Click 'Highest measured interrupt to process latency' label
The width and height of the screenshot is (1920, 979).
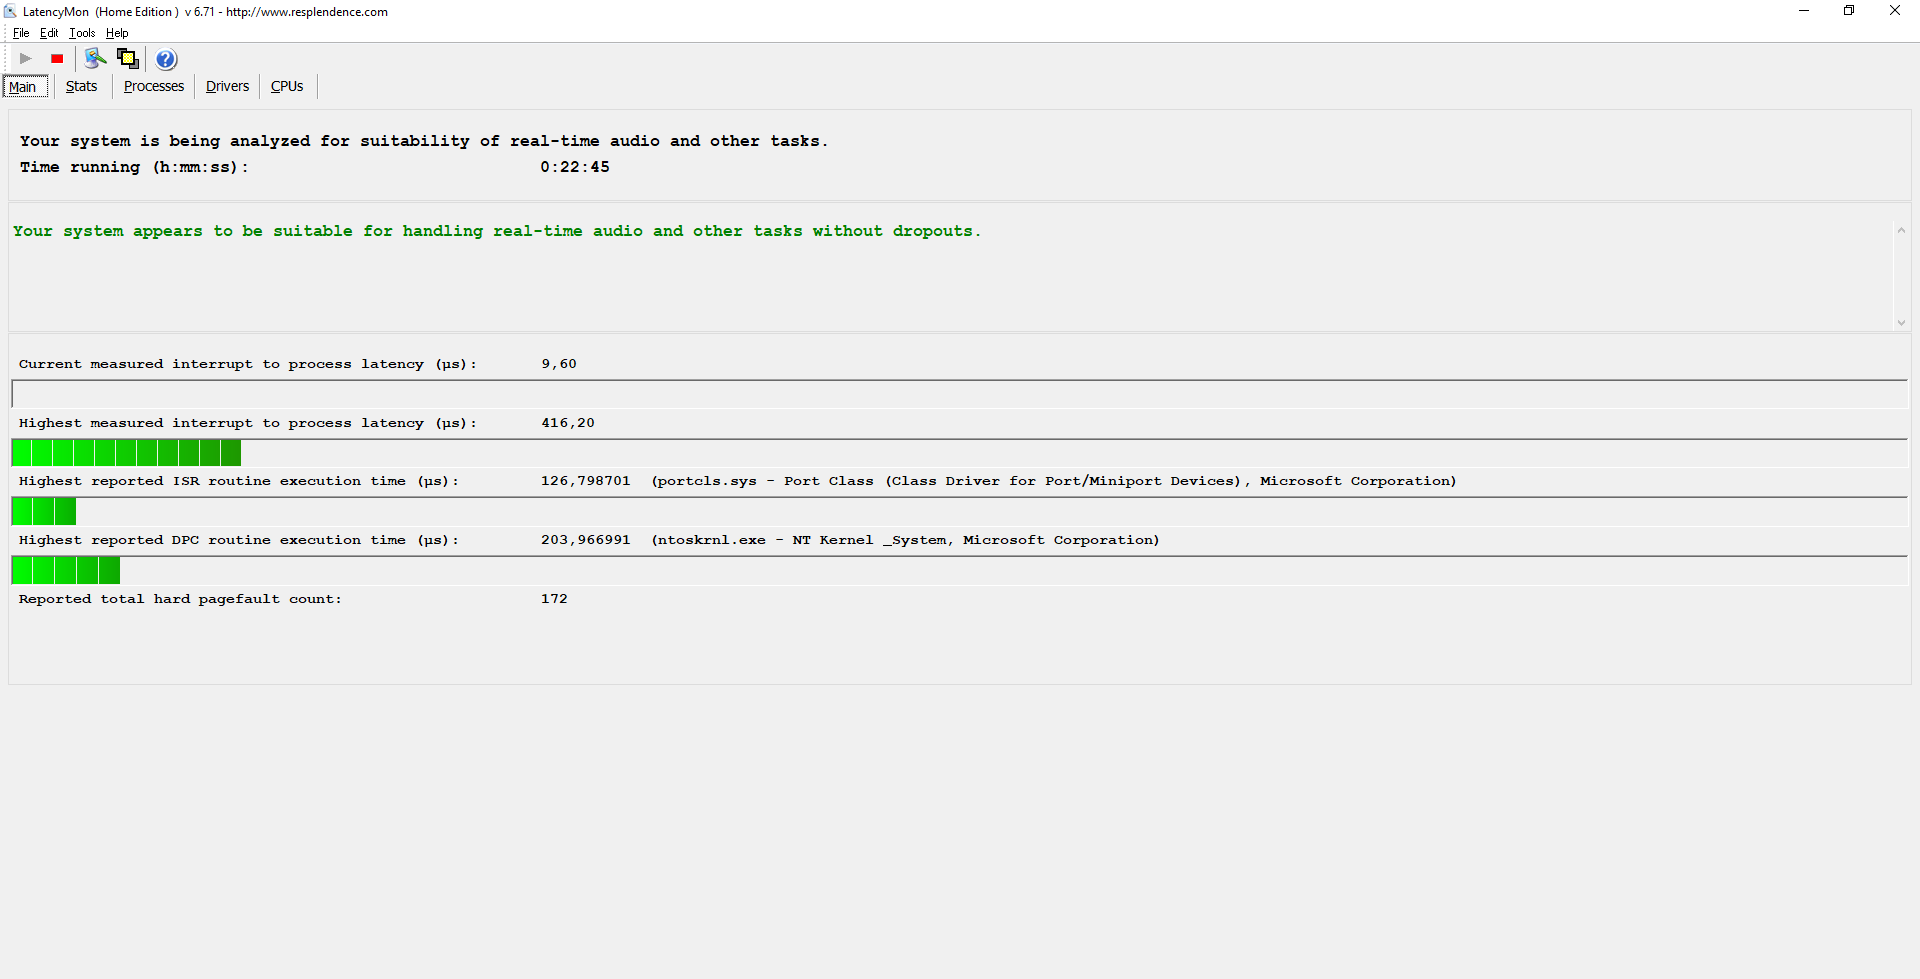(247, 423)
